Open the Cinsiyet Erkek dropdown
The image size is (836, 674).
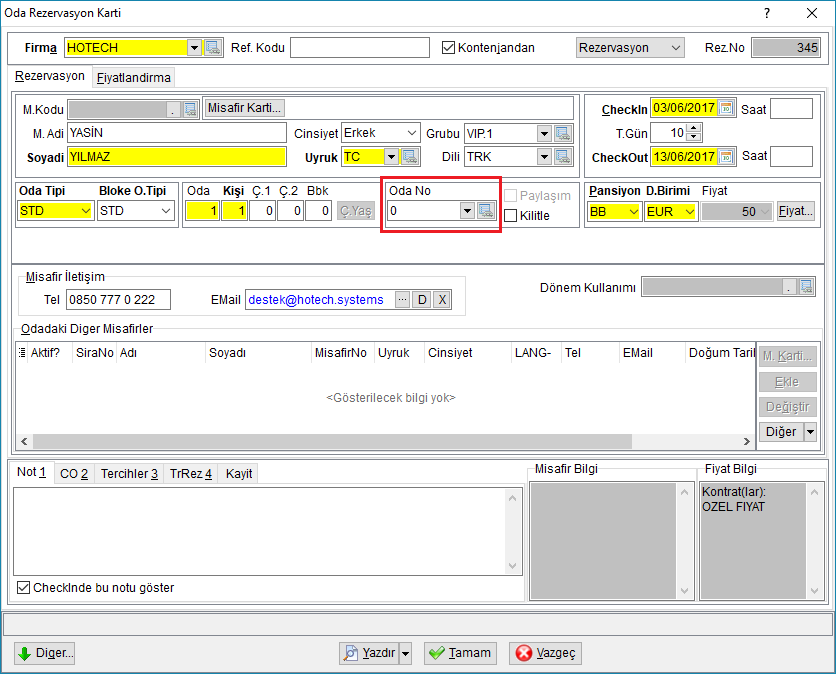(412, 133)
